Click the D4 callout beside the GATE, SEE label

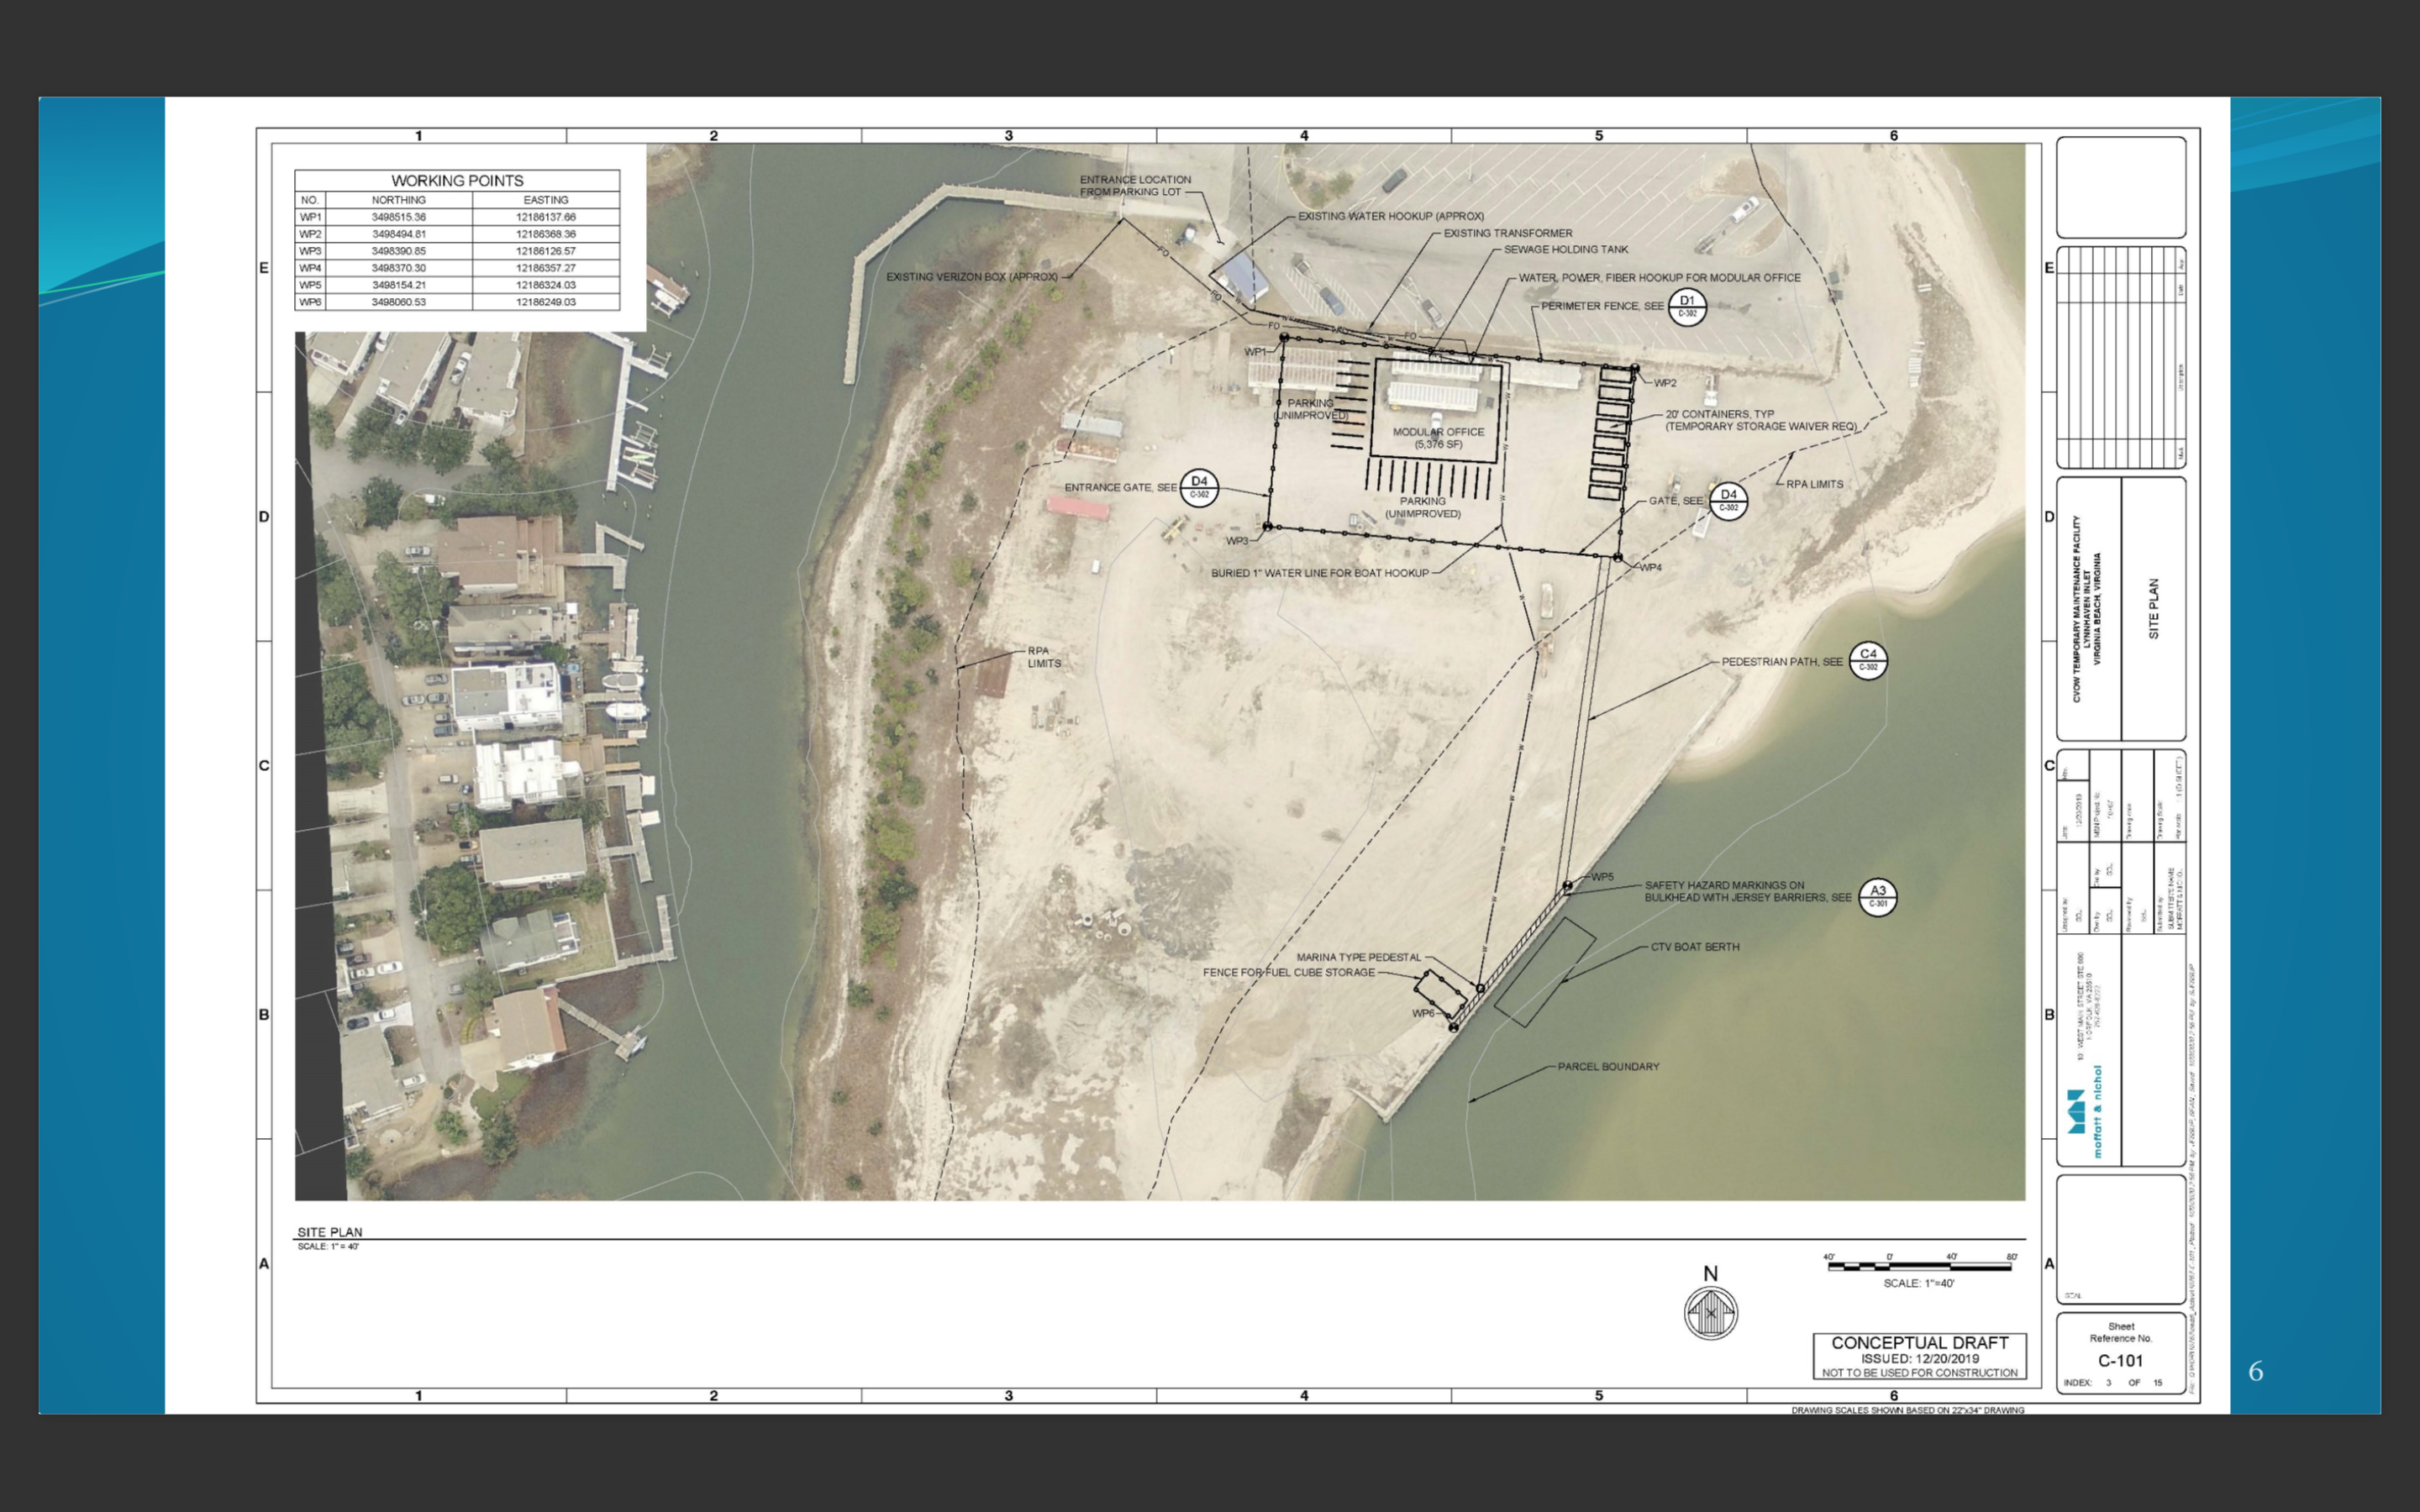pyautogui.click(x=1728, y=500)
